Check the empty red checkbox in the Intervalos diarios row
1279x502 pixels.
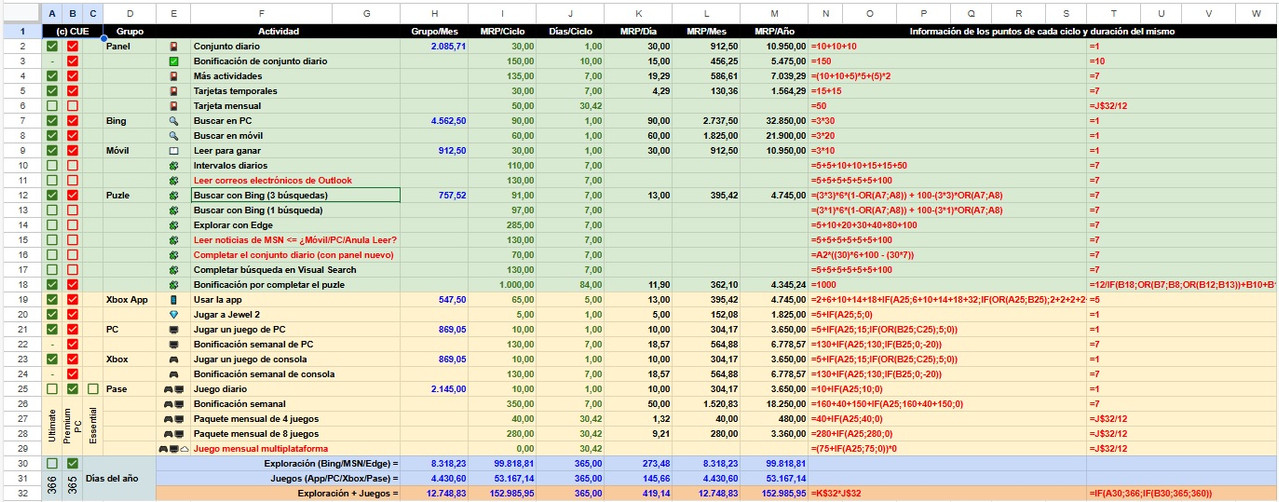point(72,165)
